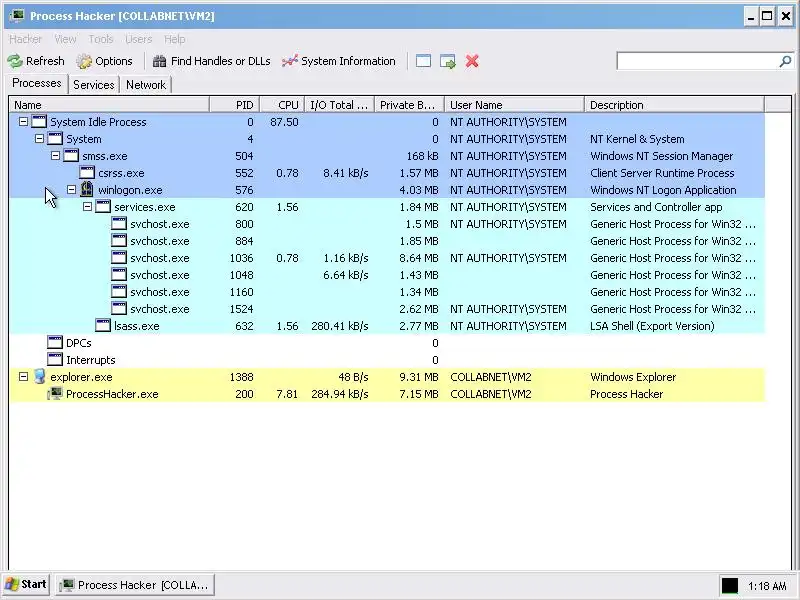Click the icon of svchost.exe PID 1048
The image size is (800, 600).
[119, 275]
